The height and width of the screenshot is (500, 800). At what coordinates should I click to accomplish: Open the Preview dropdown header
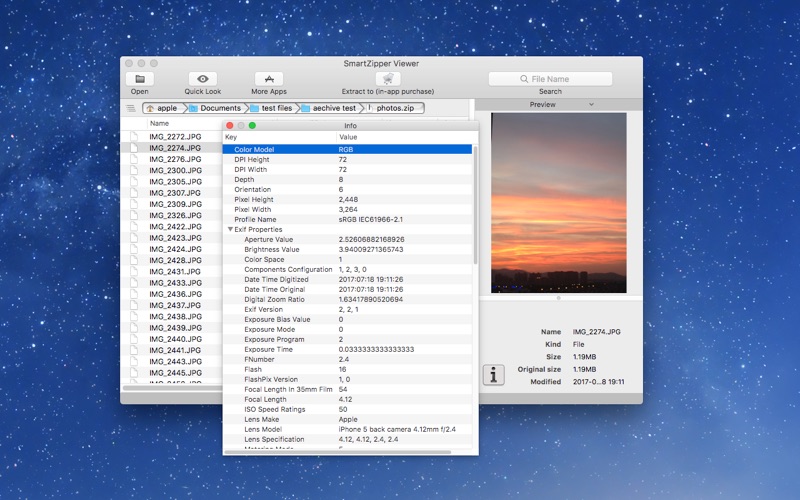(548, 104)
